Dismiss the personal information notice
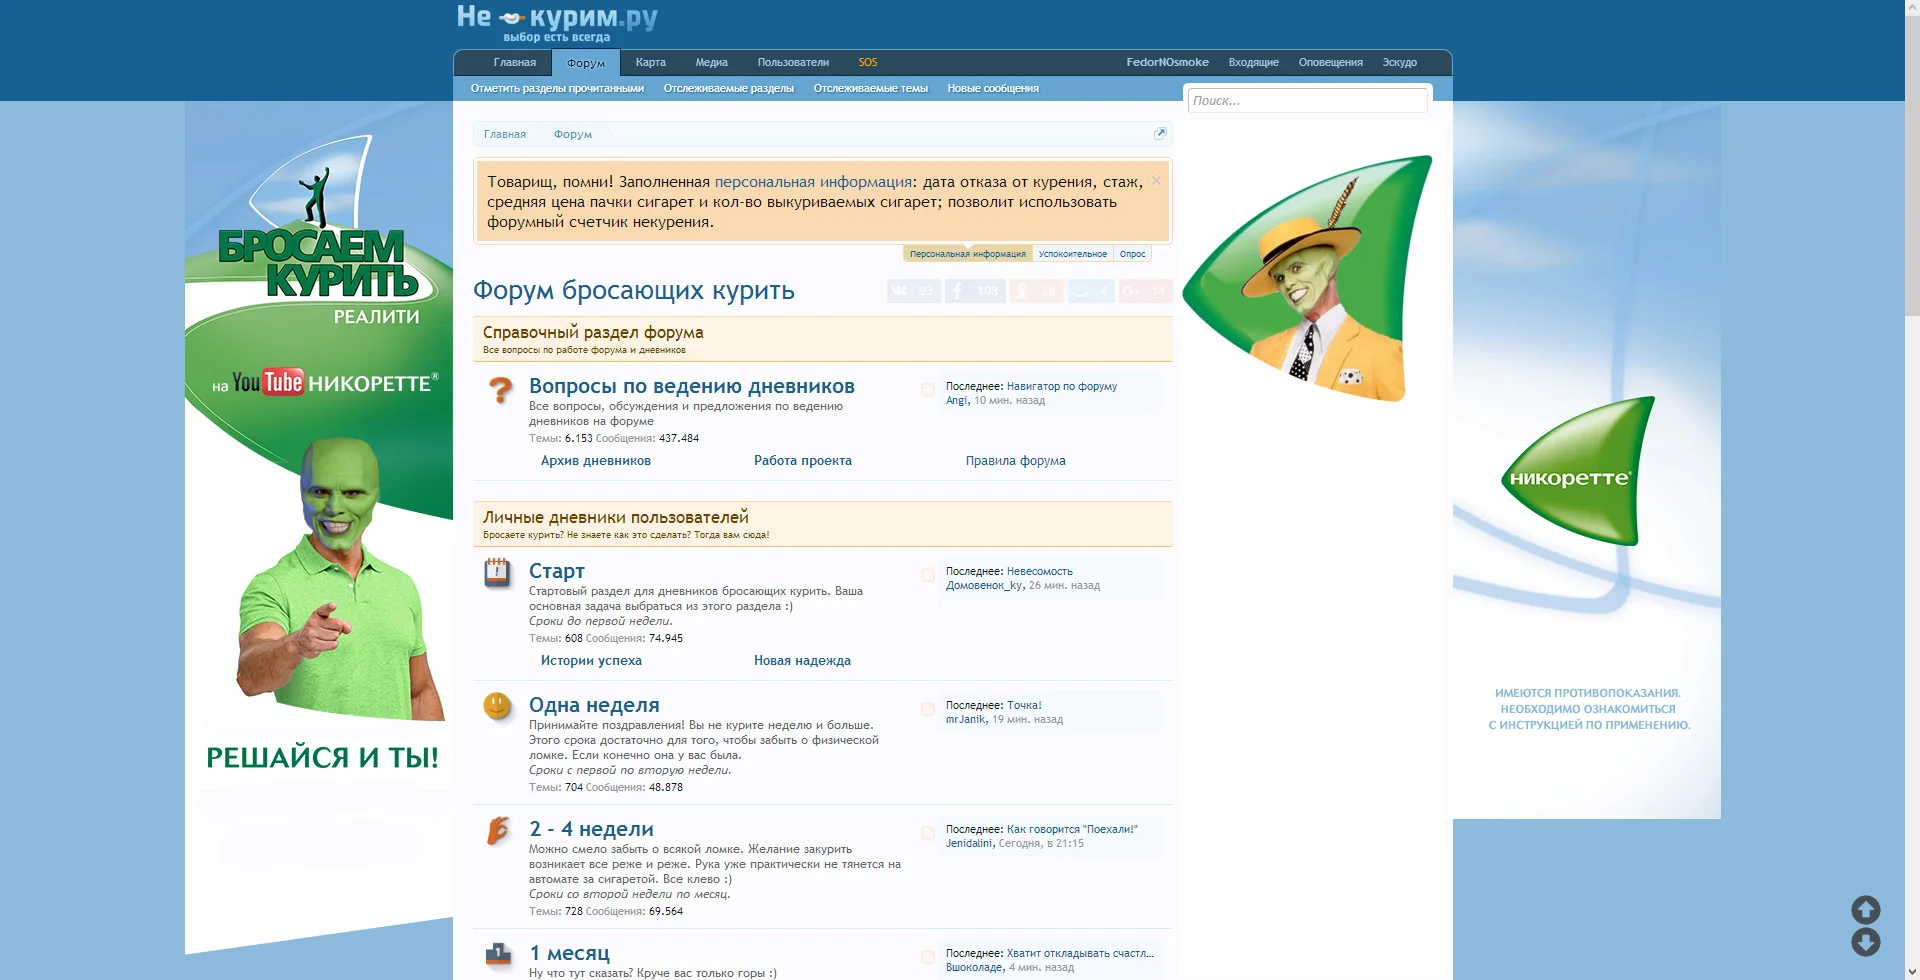 click(1156, 181)
